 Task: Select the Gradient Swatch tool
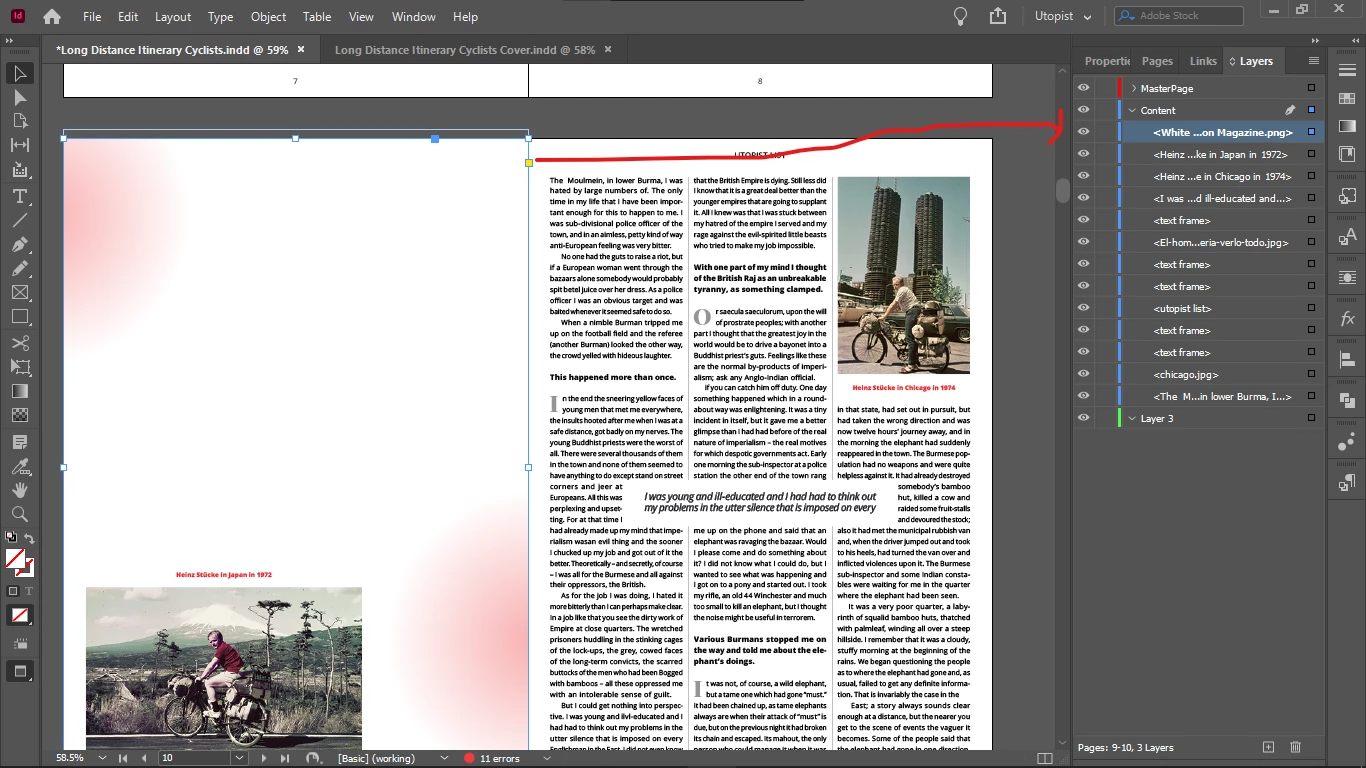[19, 392]
